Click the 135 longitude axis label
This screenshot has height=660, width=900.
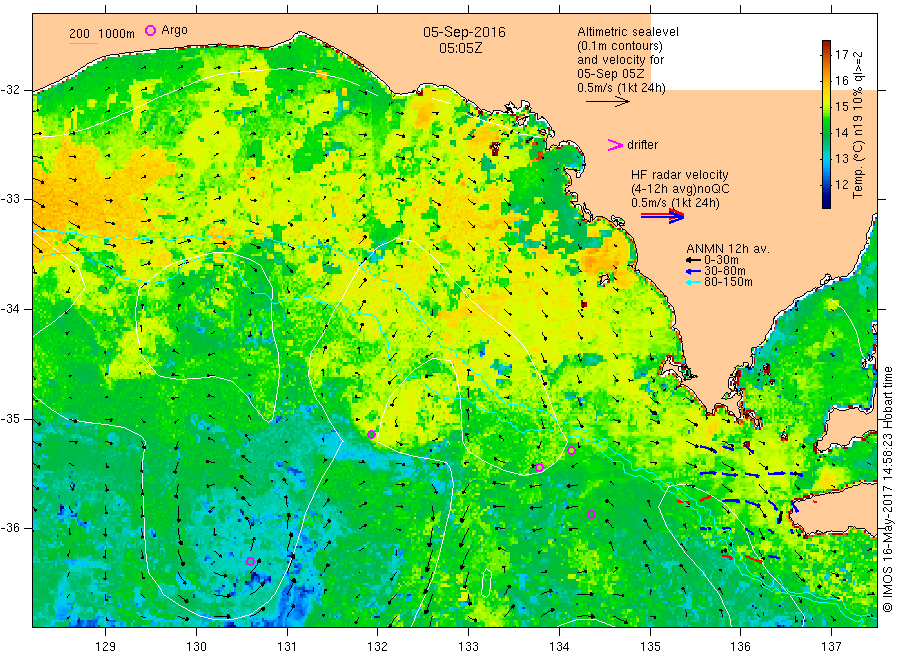650,647
